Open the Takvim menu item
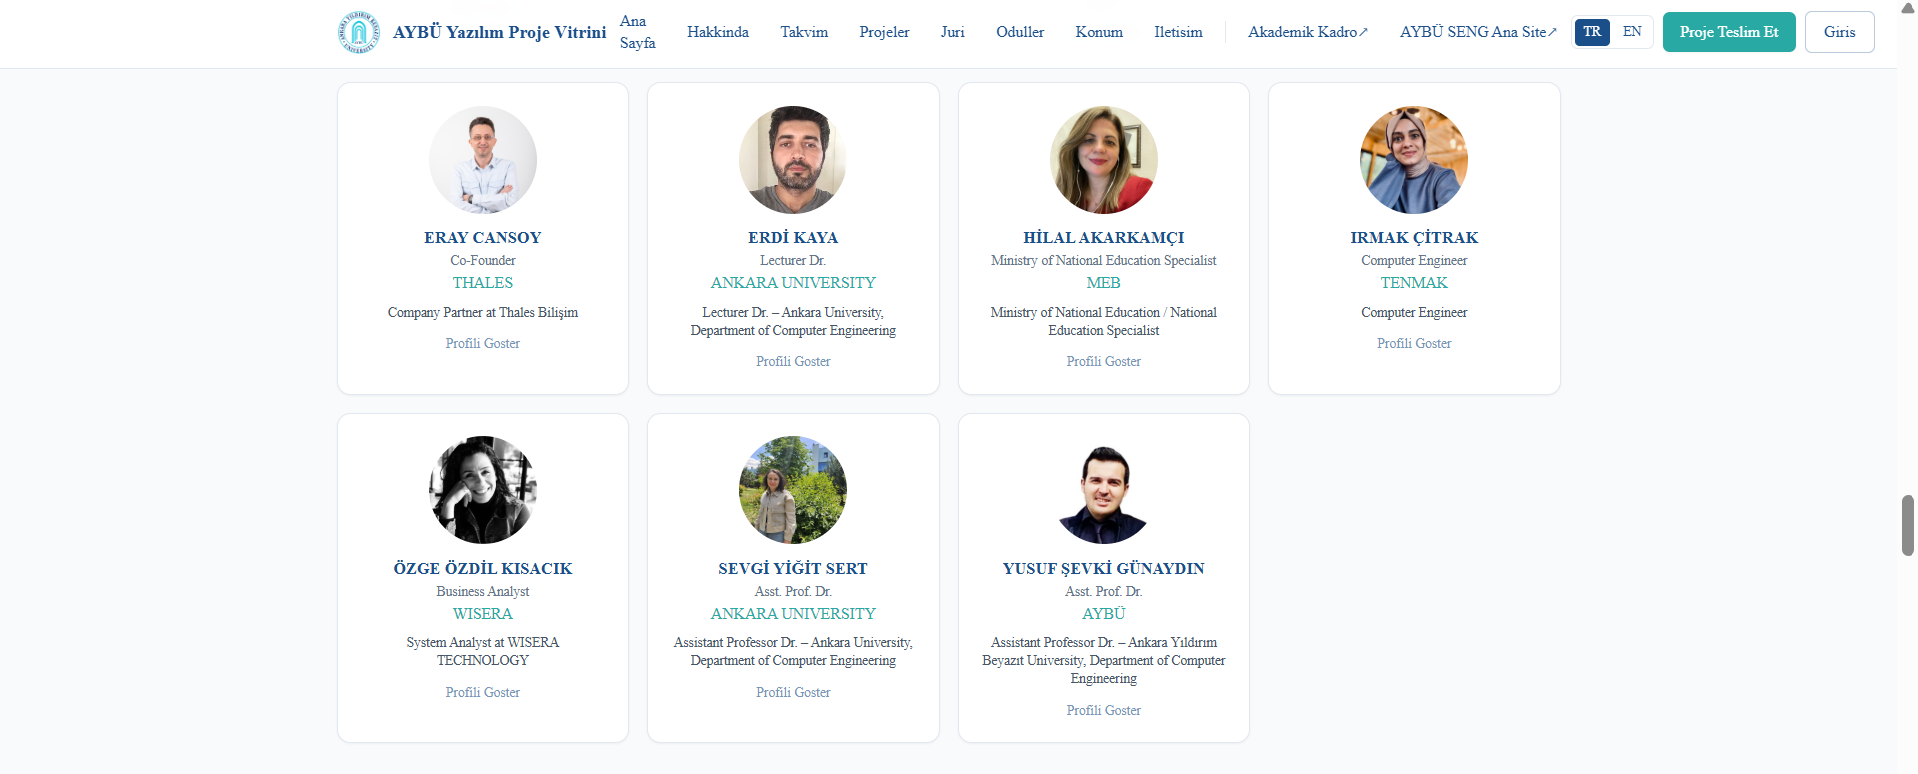This screenshot has height=774, width=1918. [804, 32]
